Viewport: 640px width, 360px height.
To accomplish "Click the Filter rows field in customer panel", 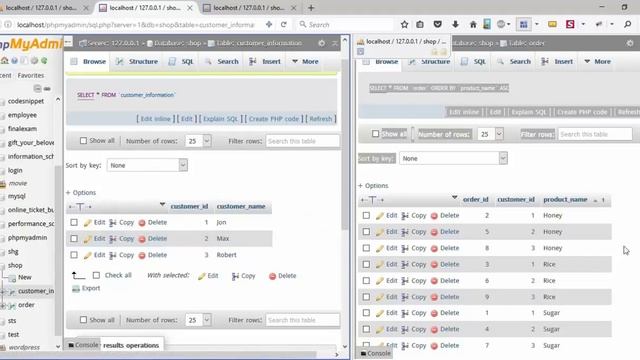I will (x=302, y=141).
